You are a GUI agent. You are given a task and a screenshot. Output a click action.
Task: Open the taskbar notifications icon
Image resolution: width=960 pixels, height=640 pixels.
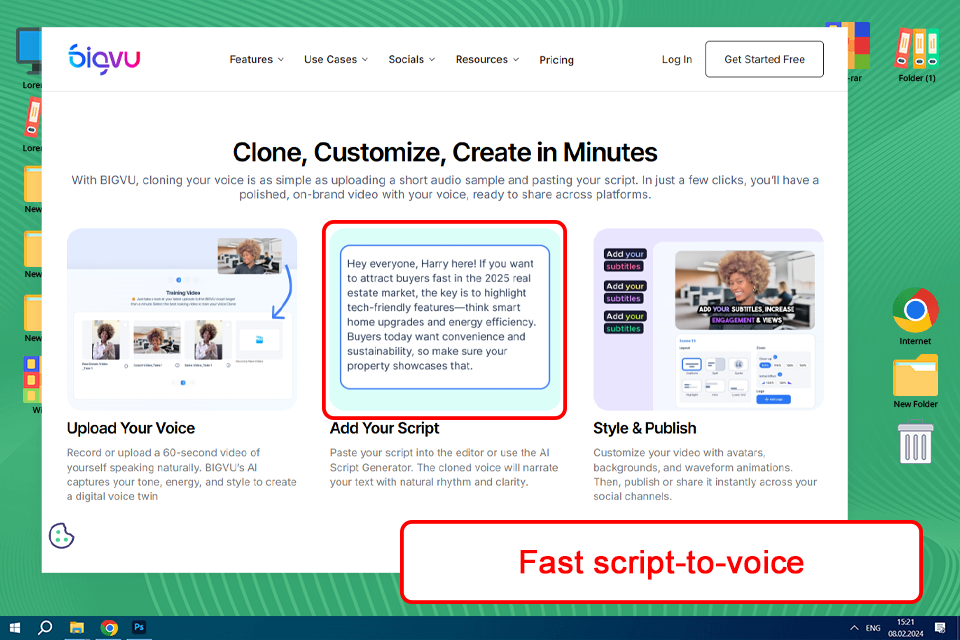(940, 628)
